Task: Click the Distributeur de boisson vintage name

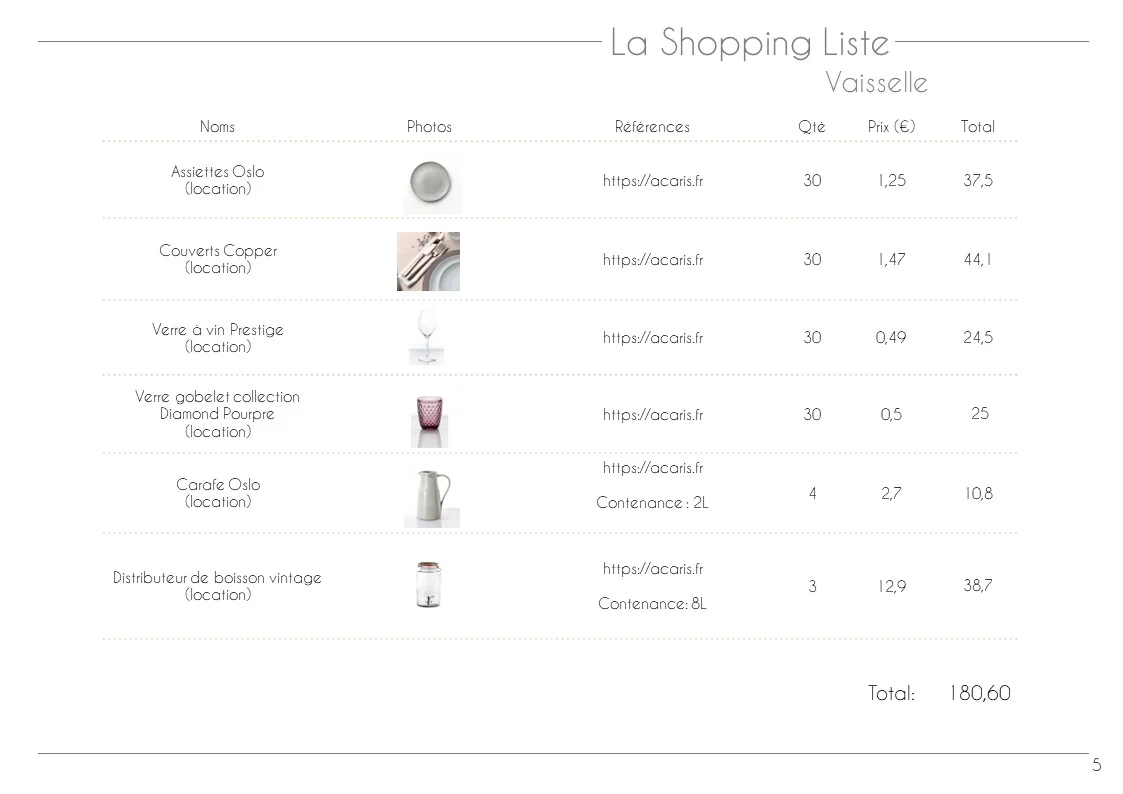Action: coord(217,578)
